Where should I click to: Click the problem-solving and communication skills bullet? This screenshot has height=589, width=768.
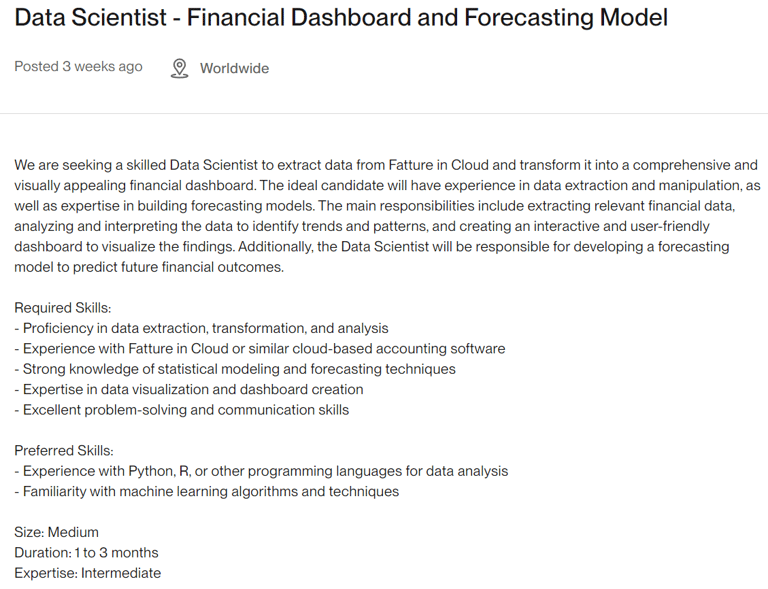(182, 410)
